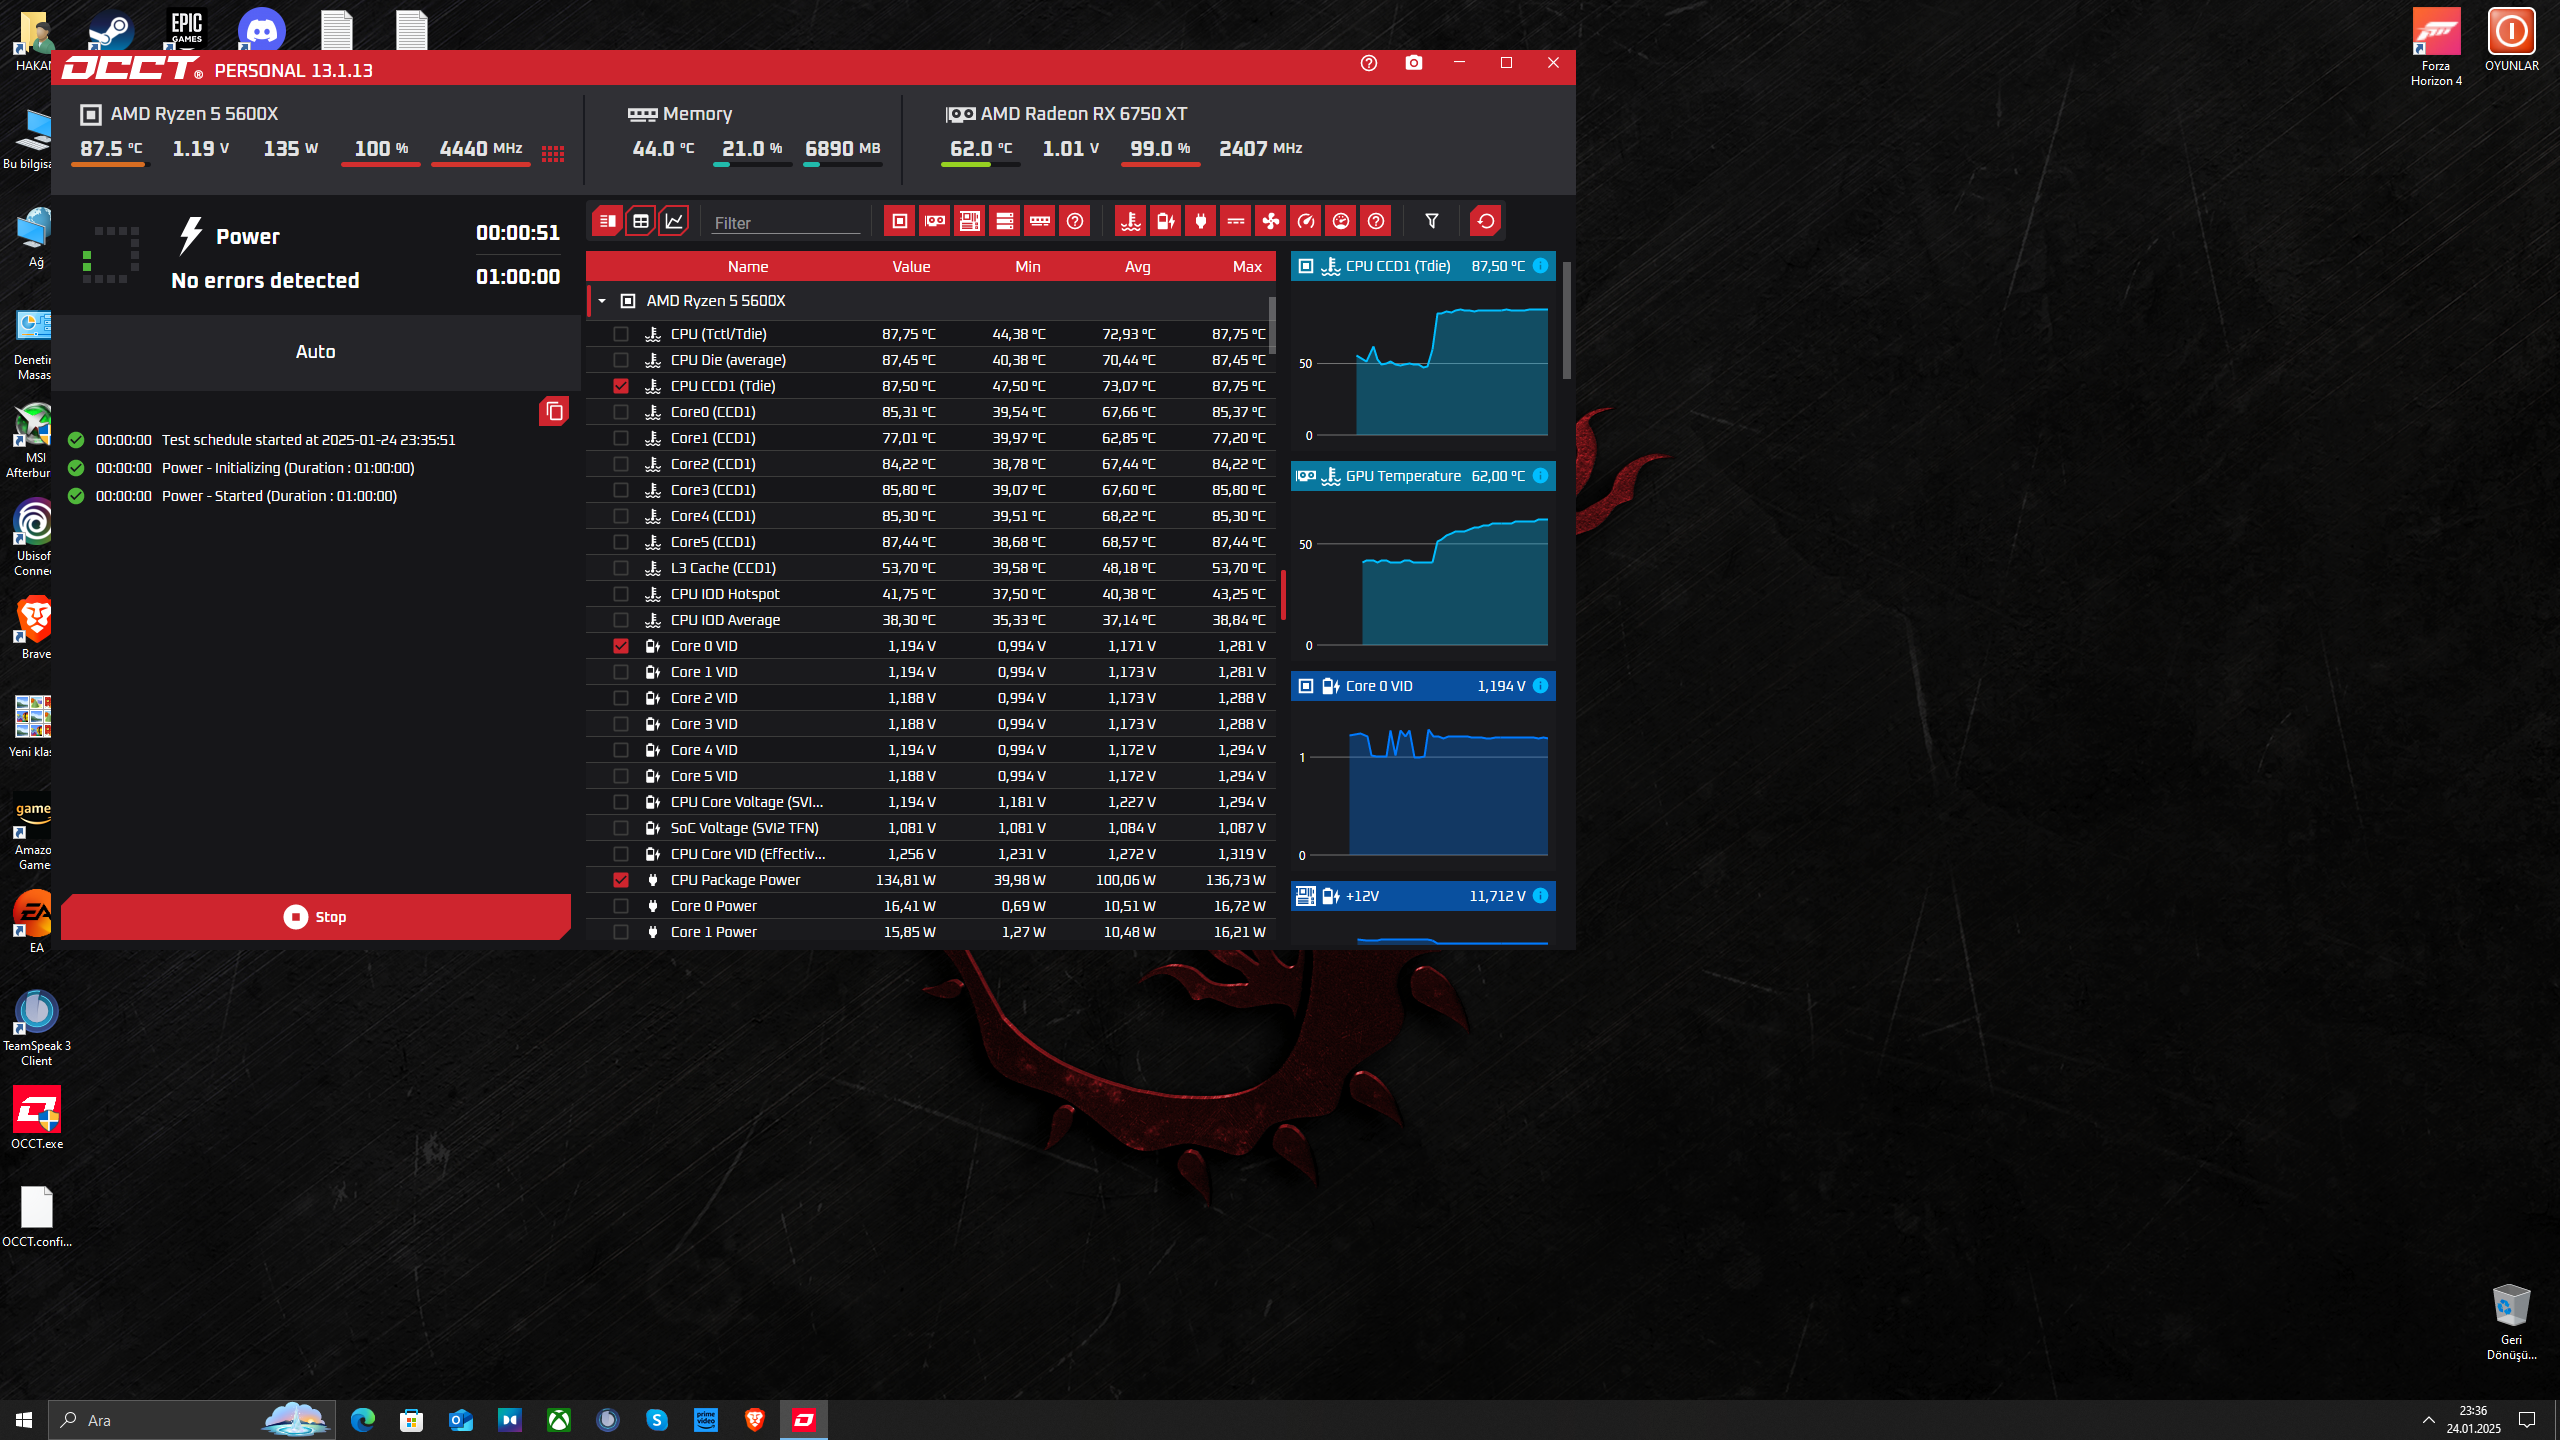The image size is (2560, 1440).
Task: Copy the test log with the copy icon
Action: pos(554,411)
